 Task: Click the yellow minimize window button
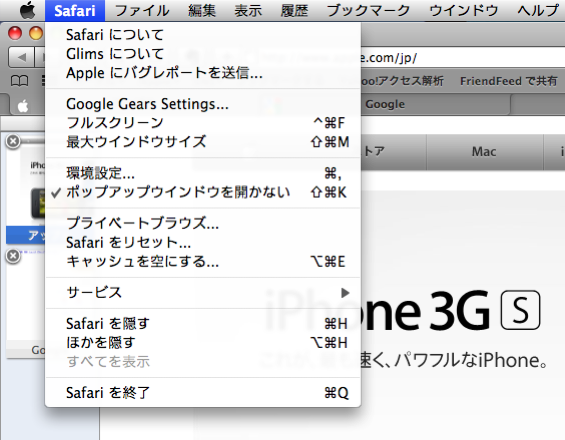tap(36, 33)
